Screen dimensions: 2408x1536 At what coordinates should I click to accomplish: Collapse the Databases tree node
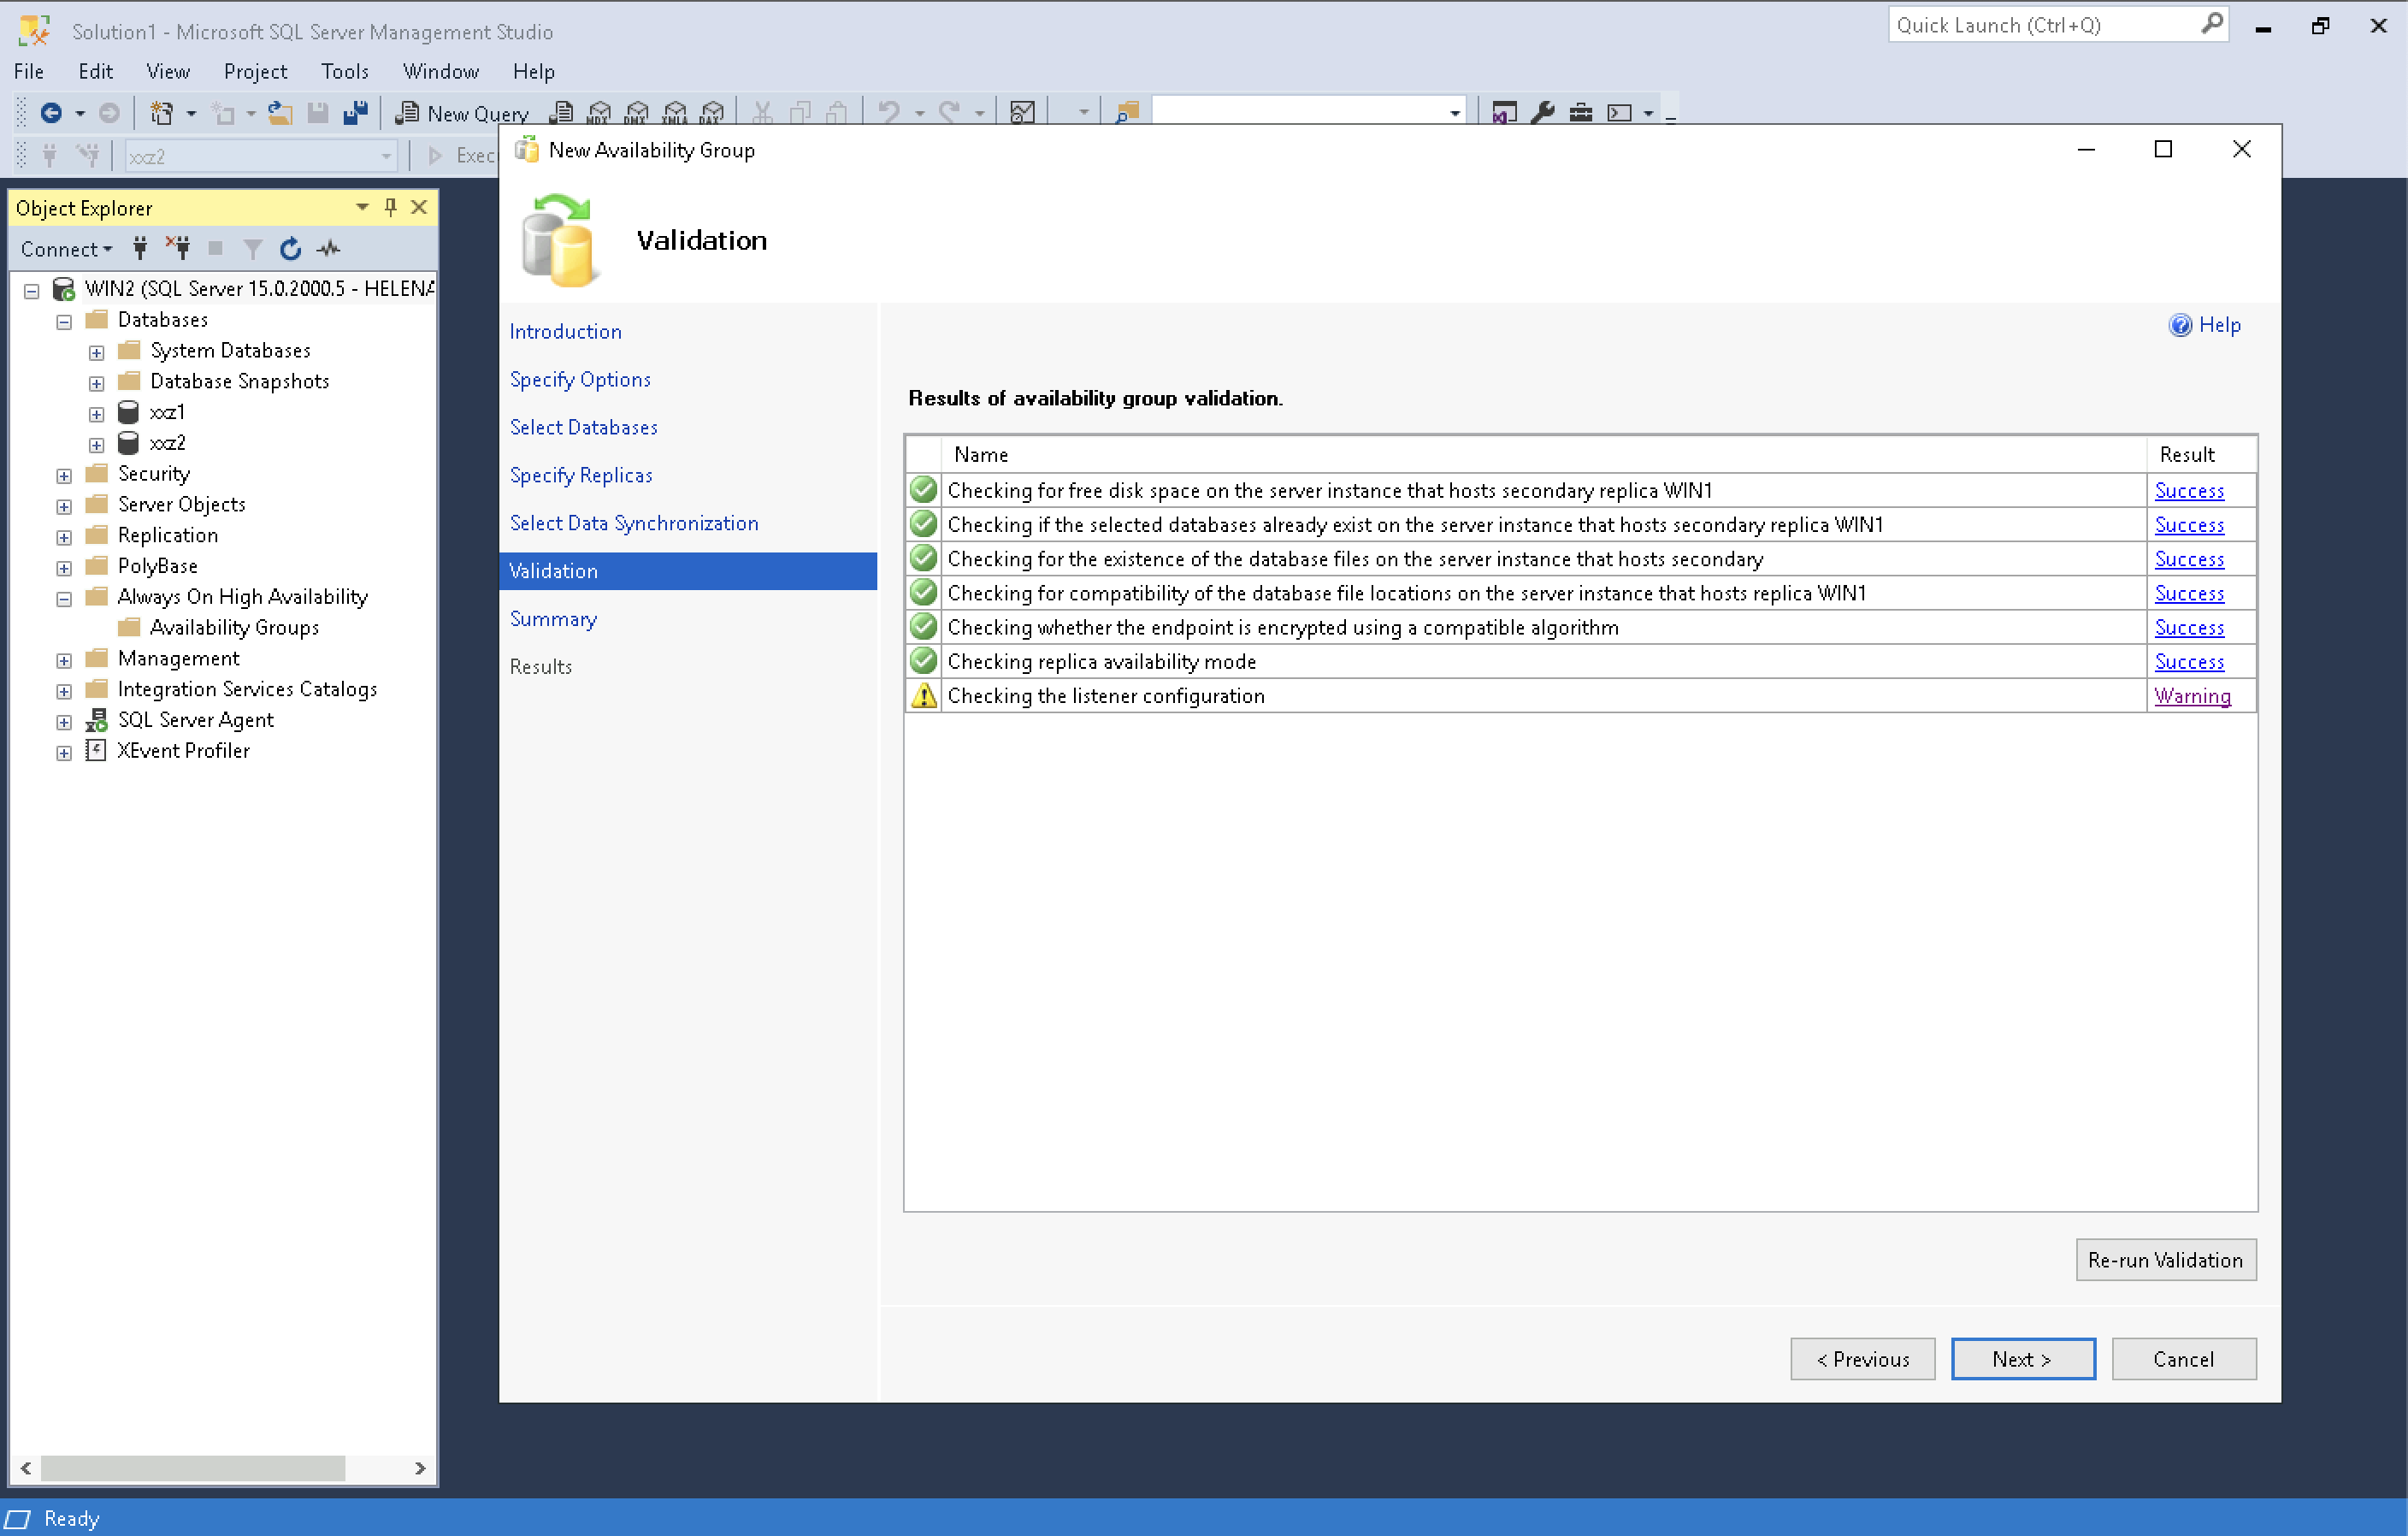point(64,322)
